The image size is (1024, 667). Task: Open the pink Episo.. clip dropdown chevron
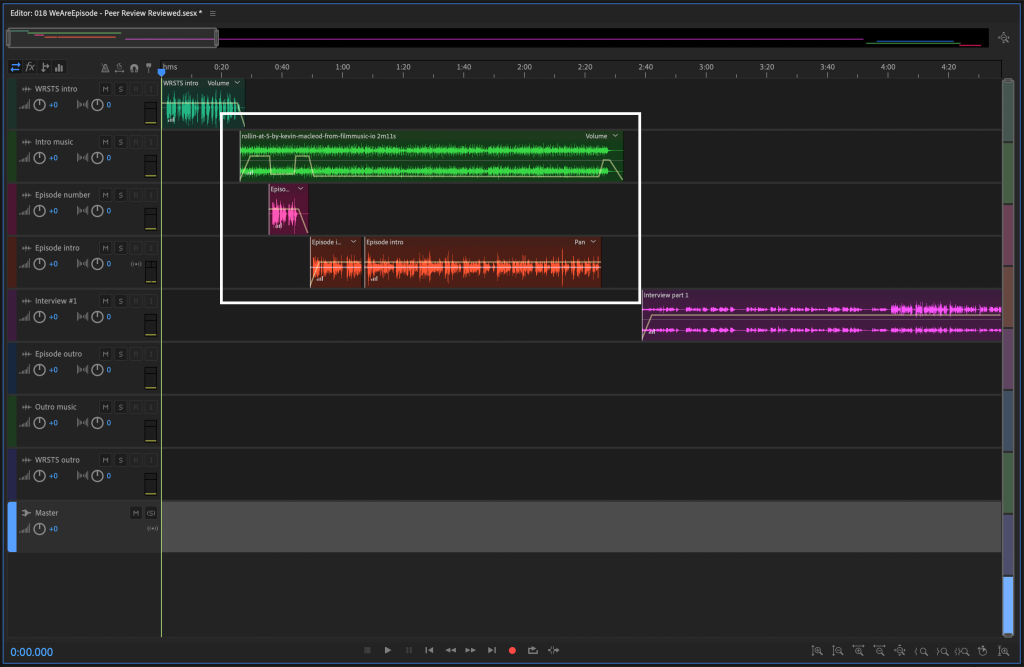[300, 189]
